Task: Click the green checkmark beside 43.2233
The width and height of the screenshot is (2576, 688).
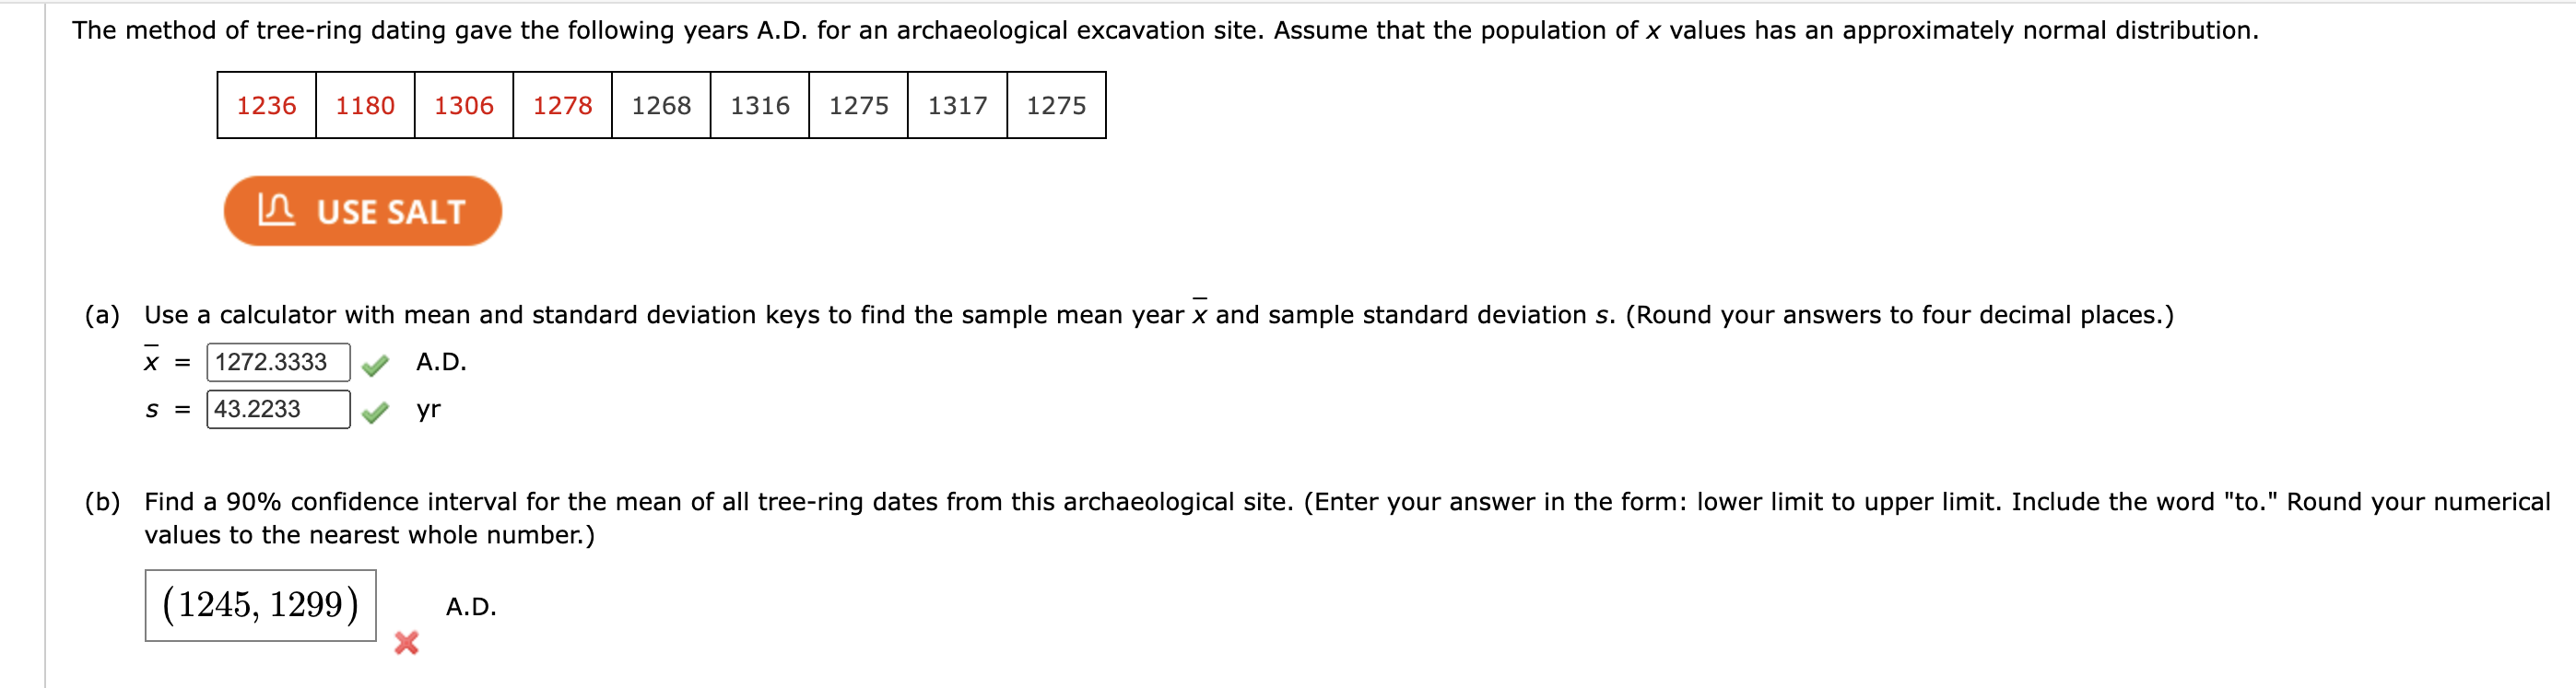Action: [376, 410]
